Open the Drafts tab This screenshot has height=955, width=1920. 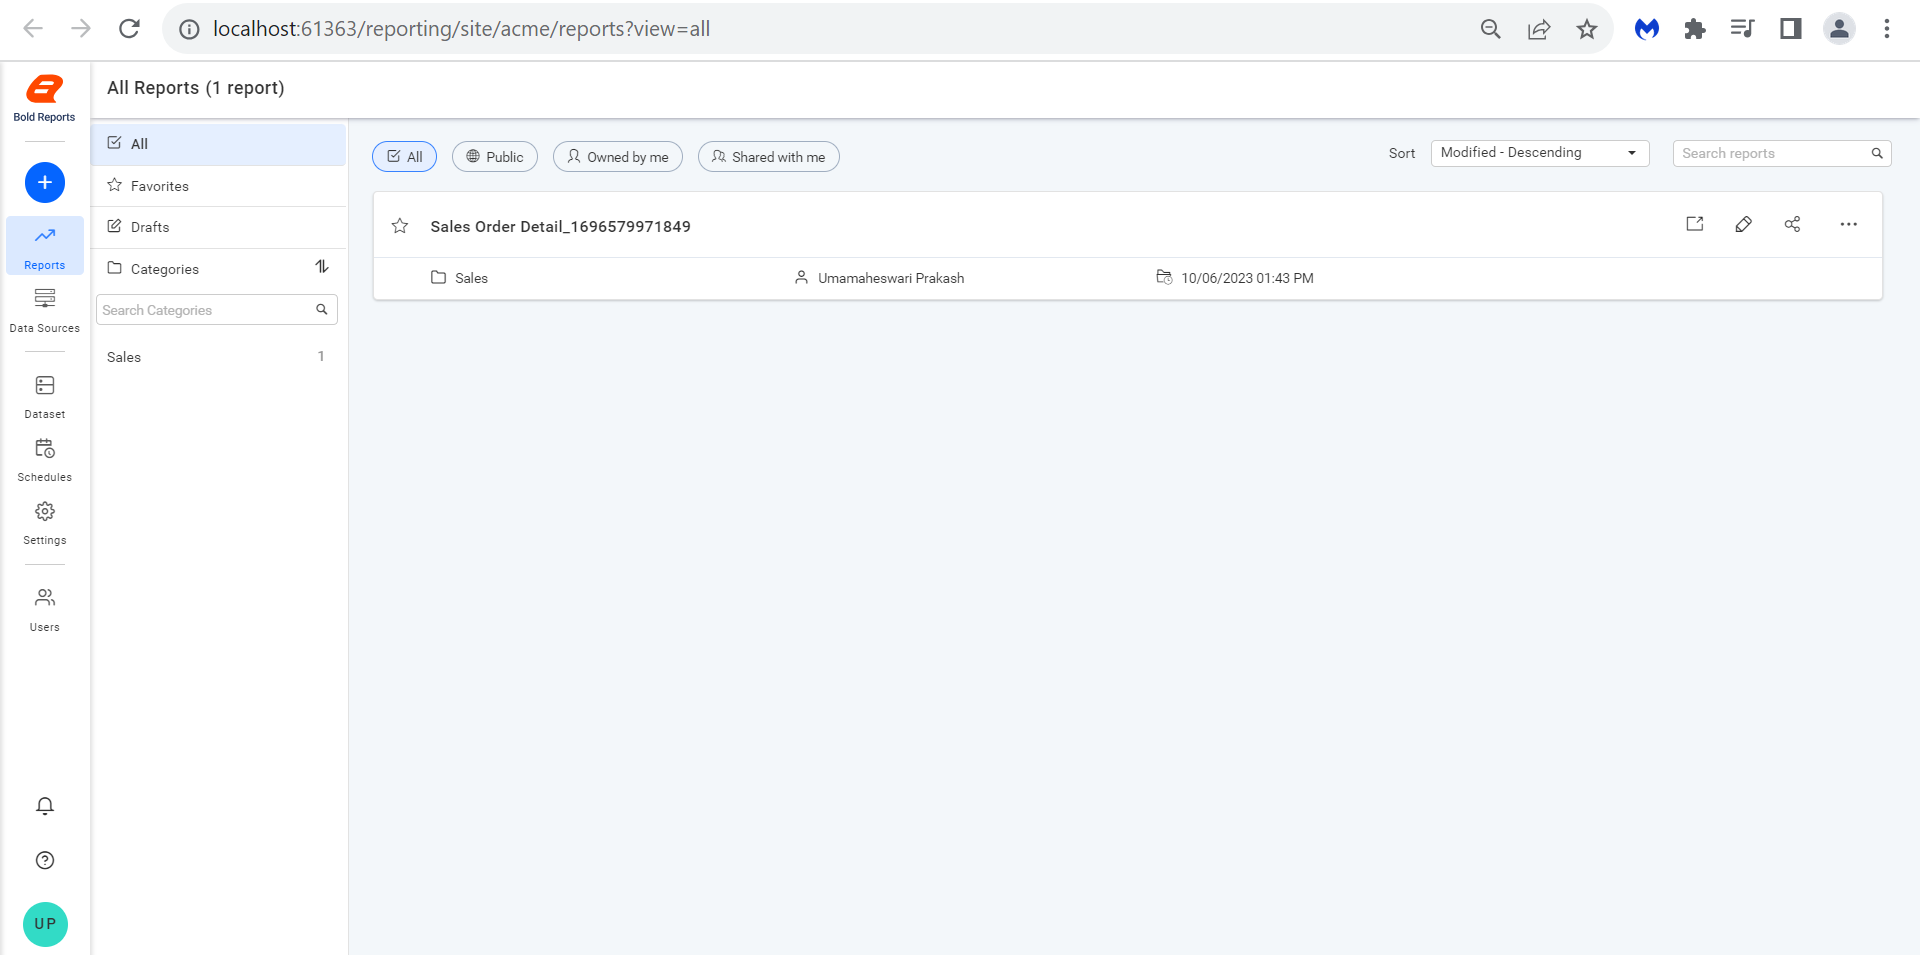pyautogui.click(x=150, y=226)
